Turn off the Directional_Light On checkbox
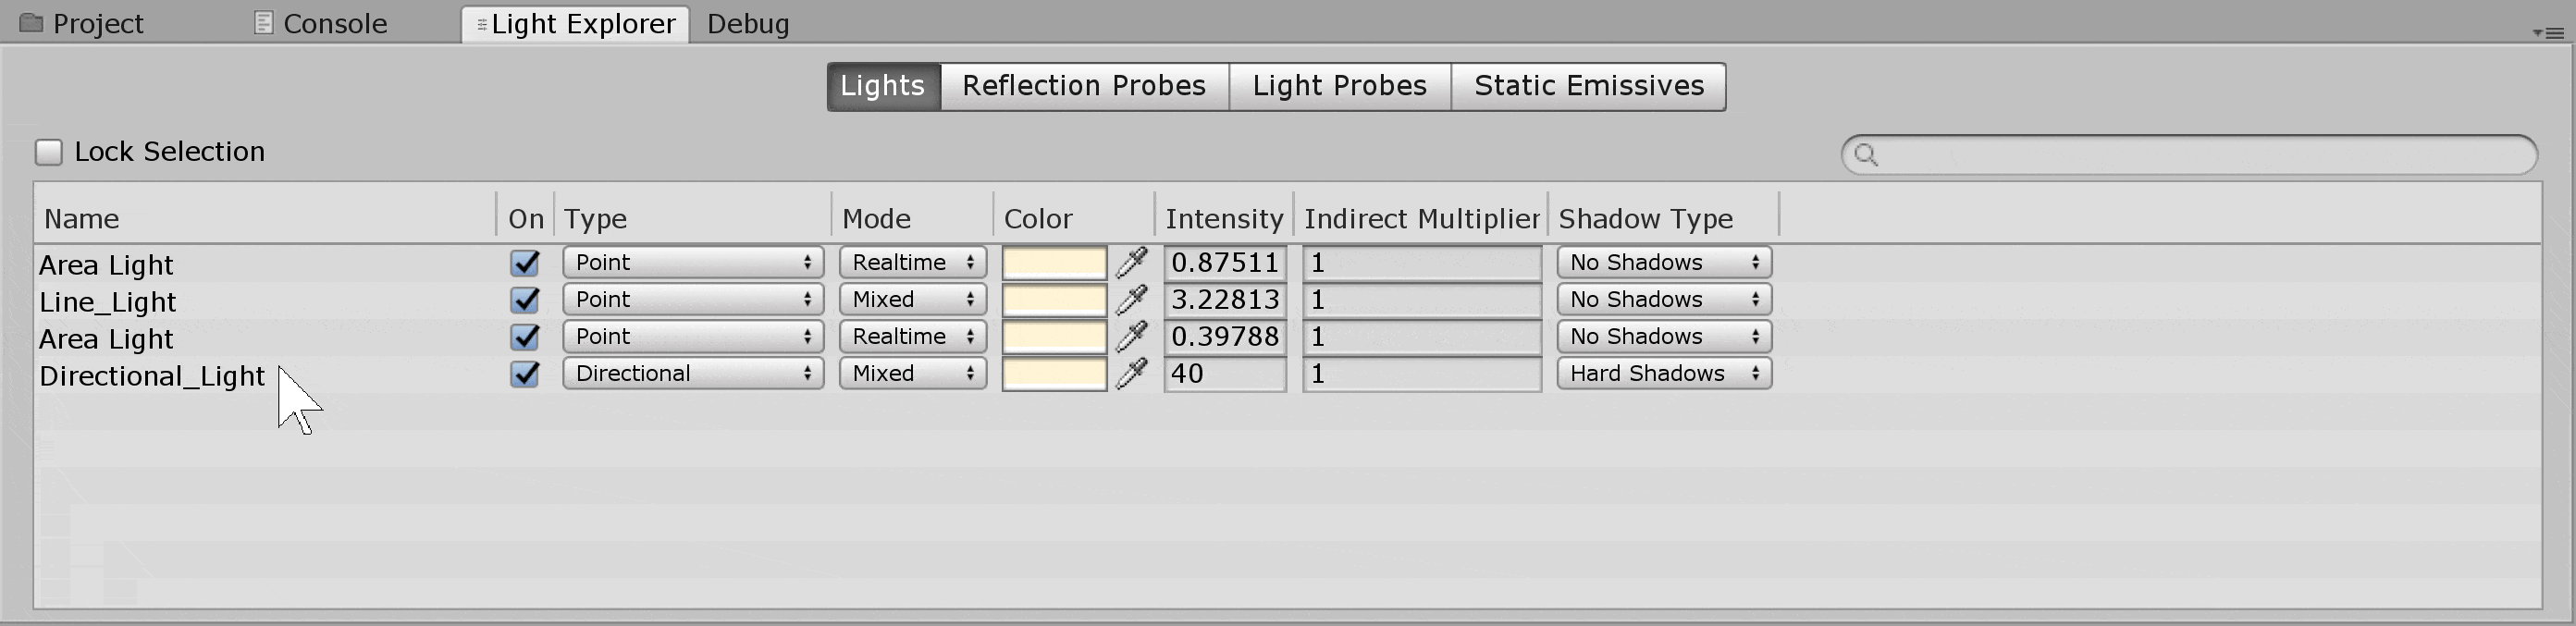Viewport: 2576px width, 626px height. point(525,374)
